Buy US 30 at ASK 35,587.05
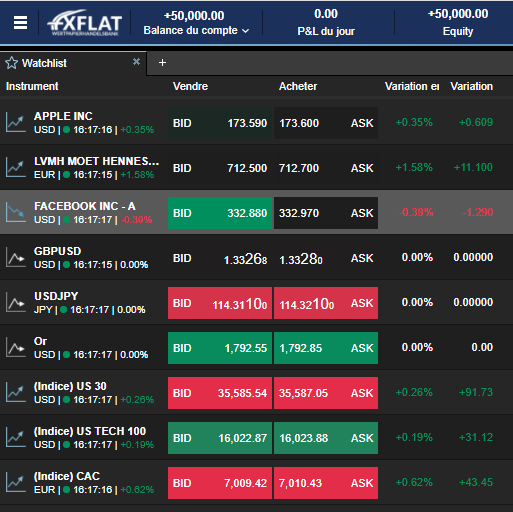Screen dimensions: 513x512 326,393
